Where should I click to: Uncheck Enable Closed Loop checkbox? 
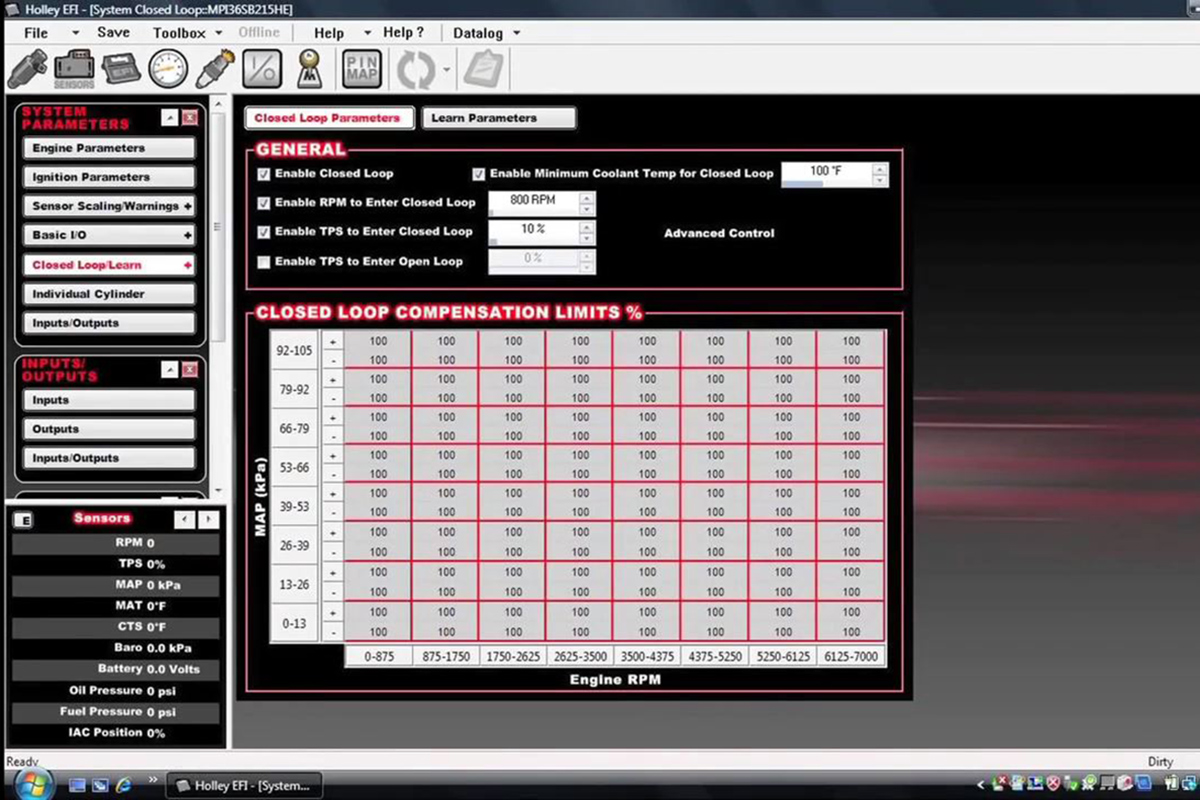[265, 174]
